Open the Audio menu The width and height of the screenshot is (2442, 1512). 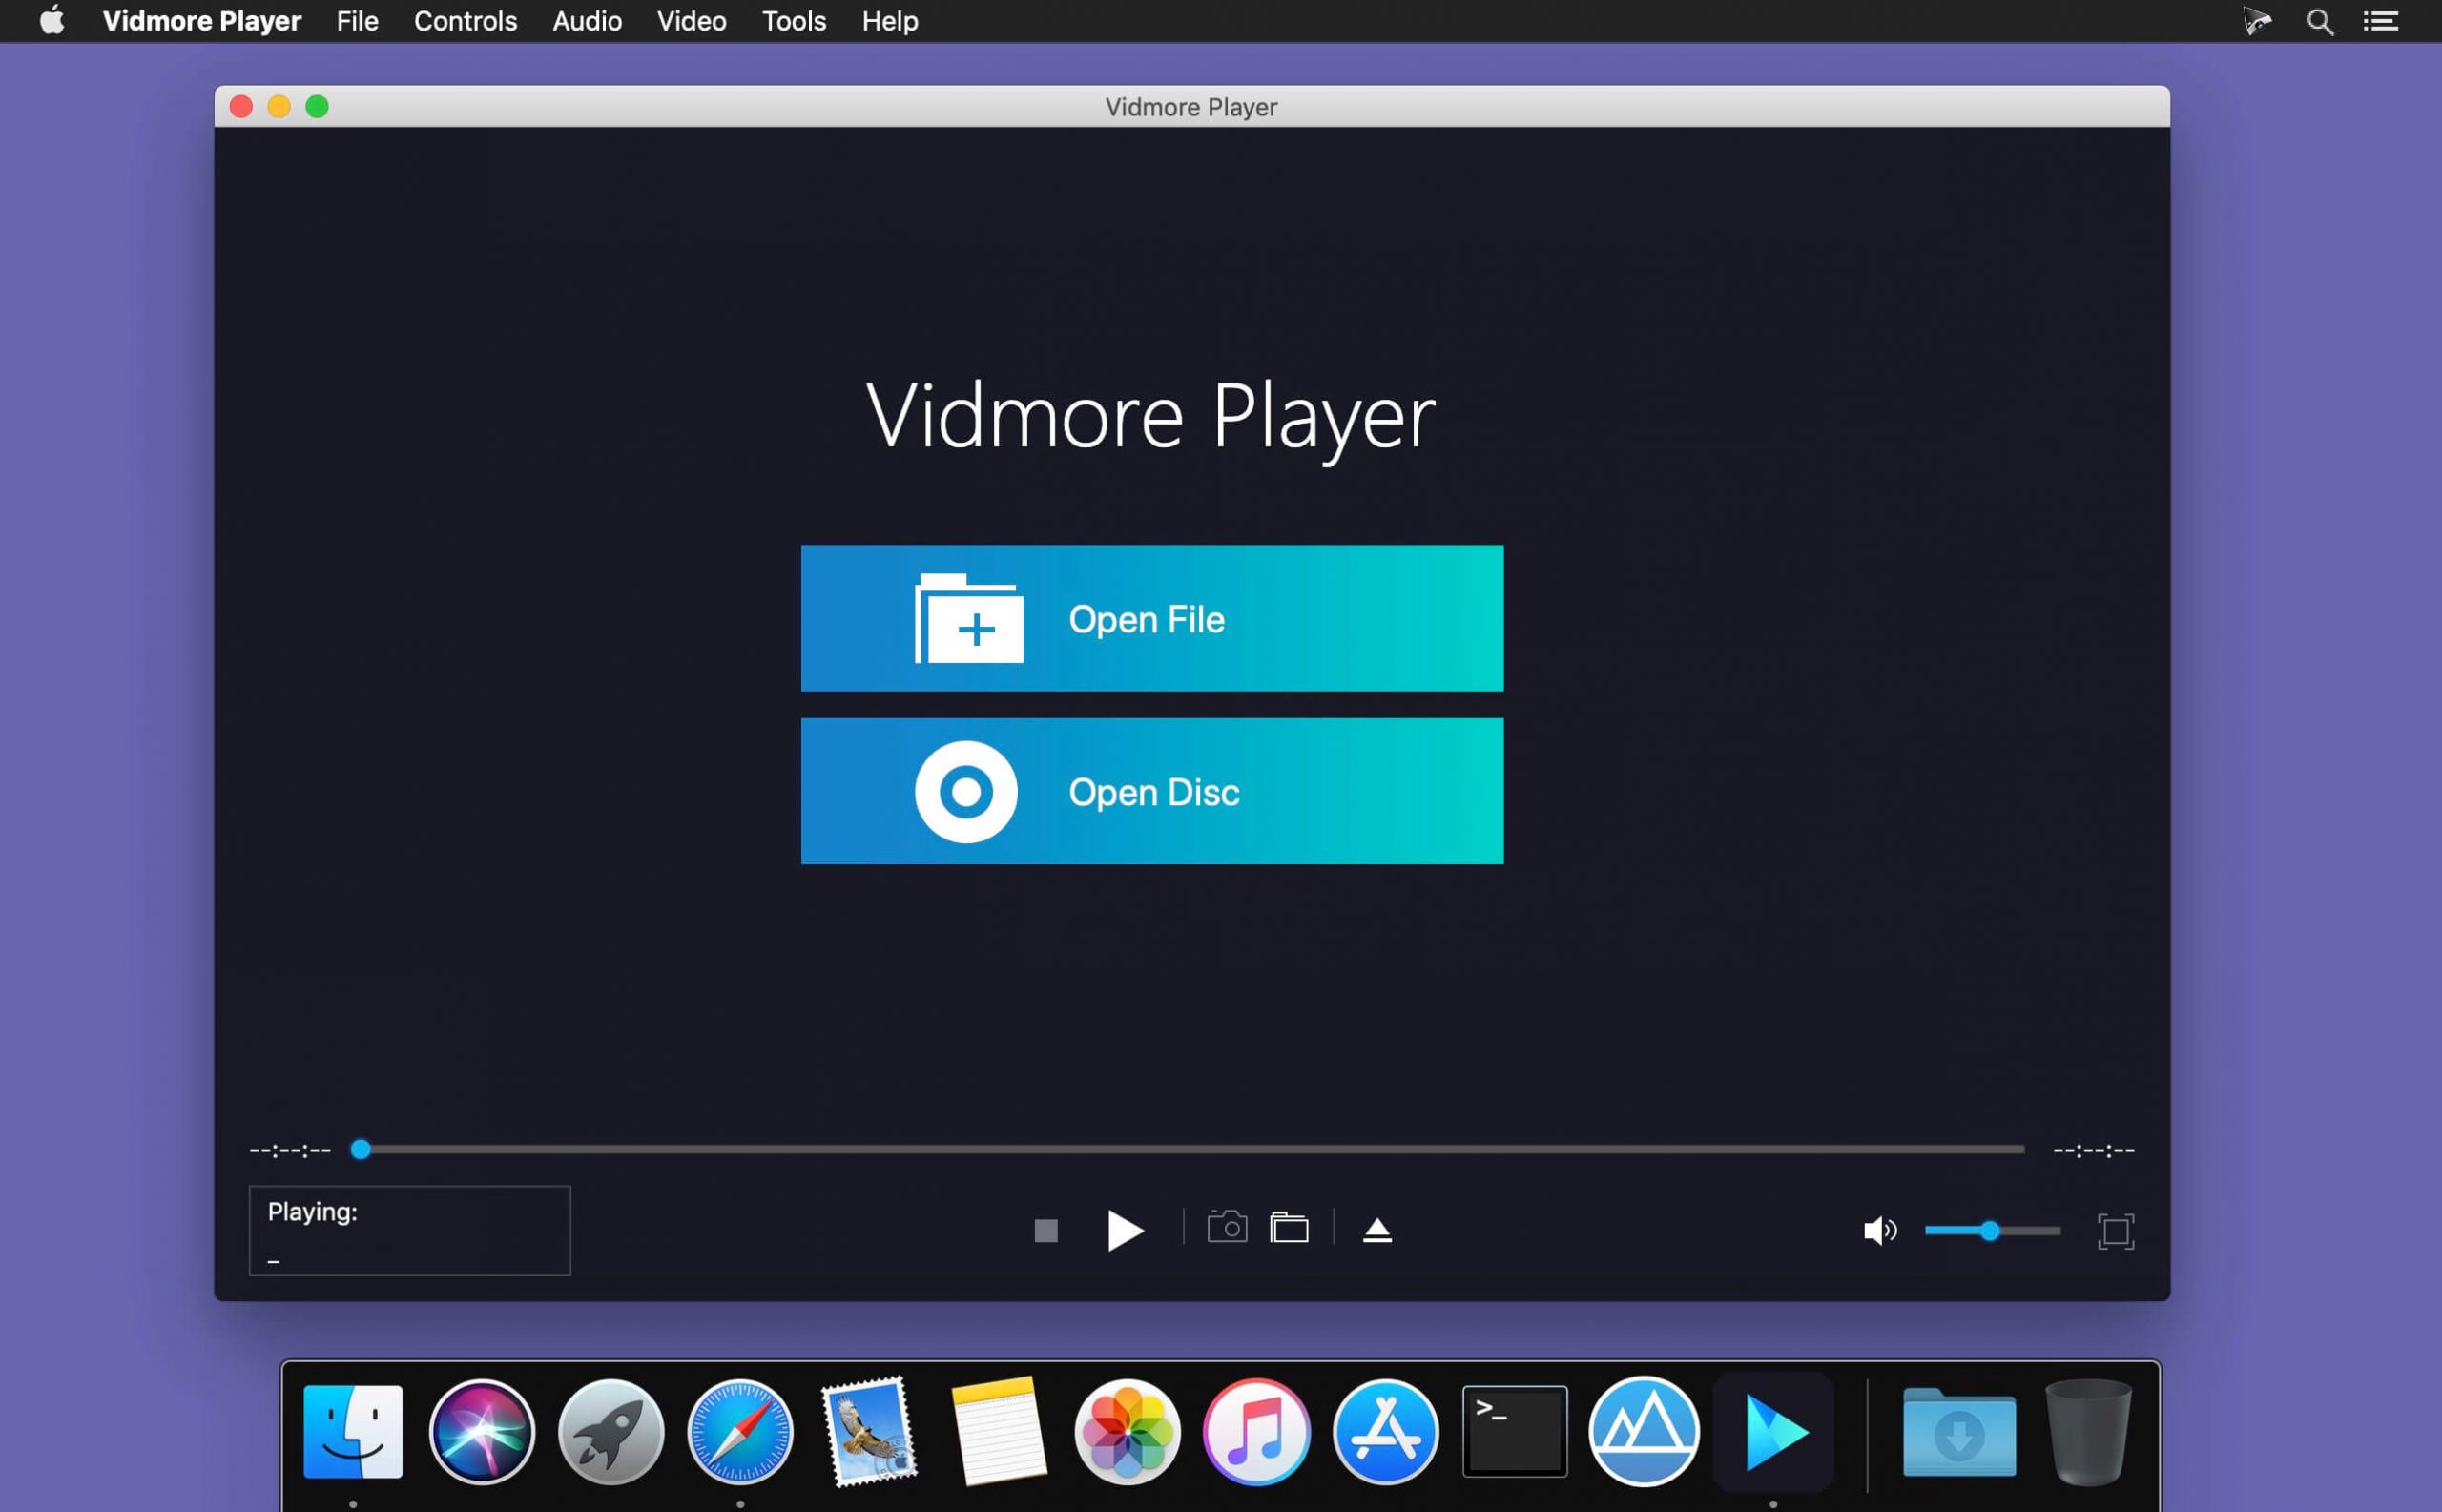(587, 21)
